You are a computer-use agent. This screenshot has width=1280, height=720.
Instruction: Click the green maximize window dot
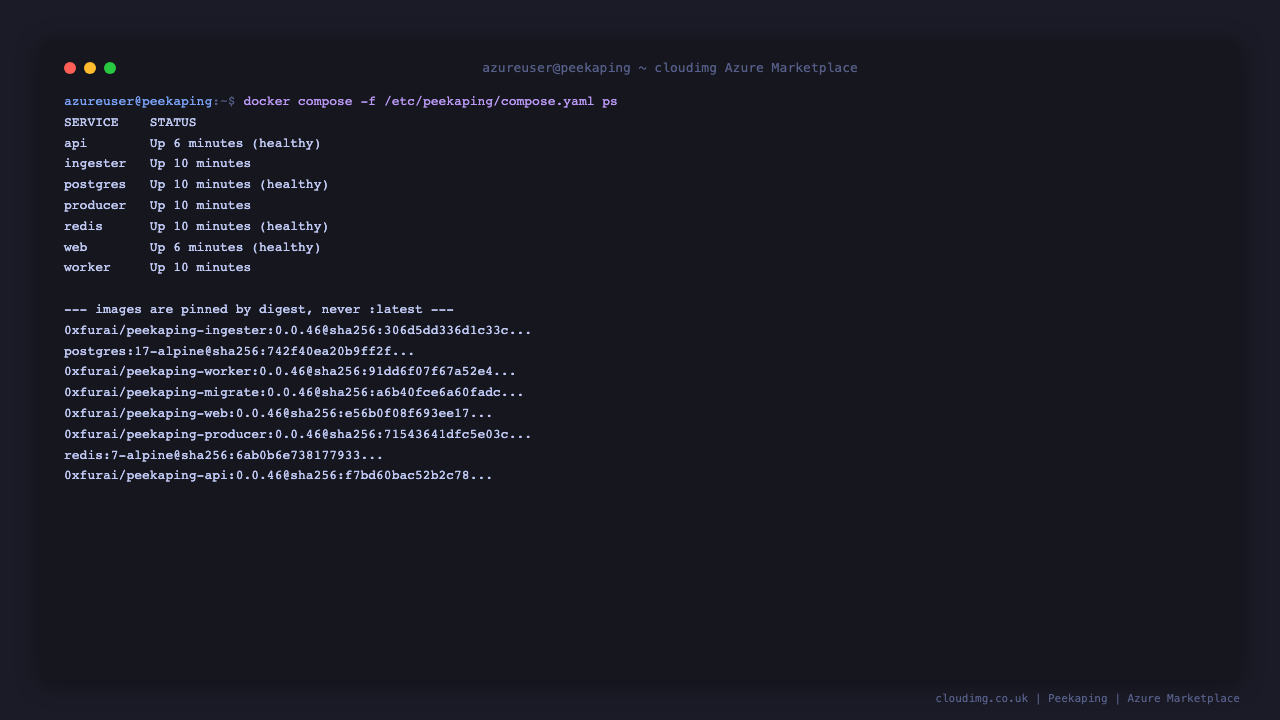110,68
